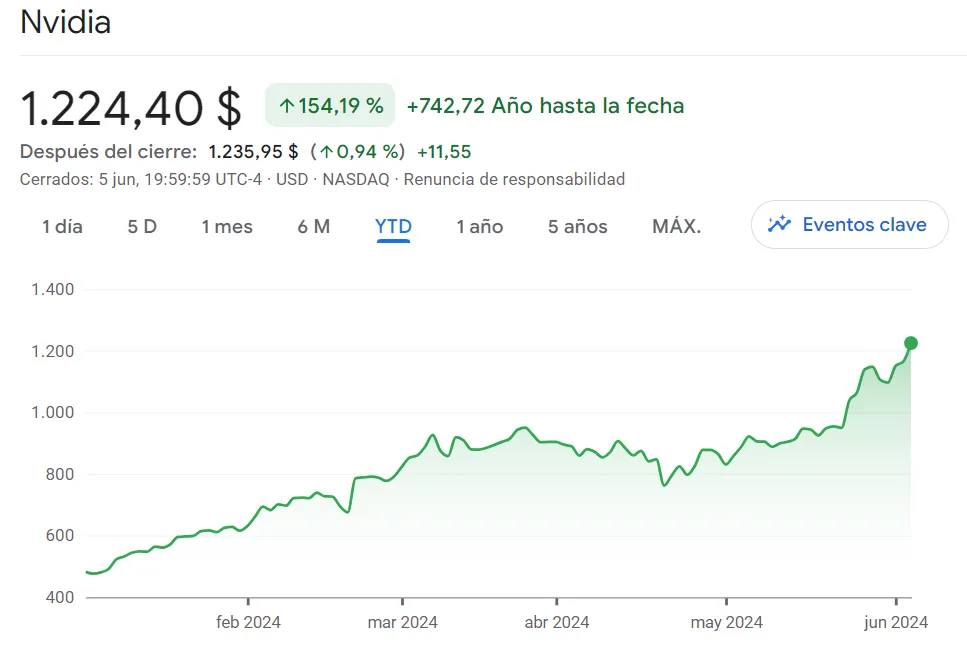Open the 5 años range
The height and width of the screenshot is (649, 967).
click(578, 227)
